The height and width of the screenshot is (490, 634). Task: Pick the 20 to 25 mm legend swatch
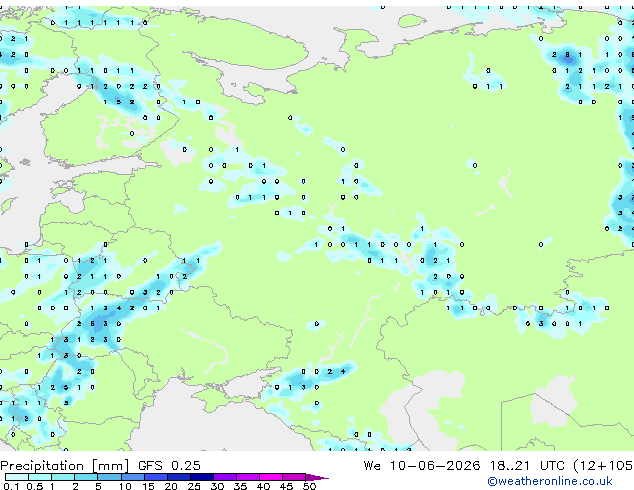pyautogui.click(x=178, y=477)
